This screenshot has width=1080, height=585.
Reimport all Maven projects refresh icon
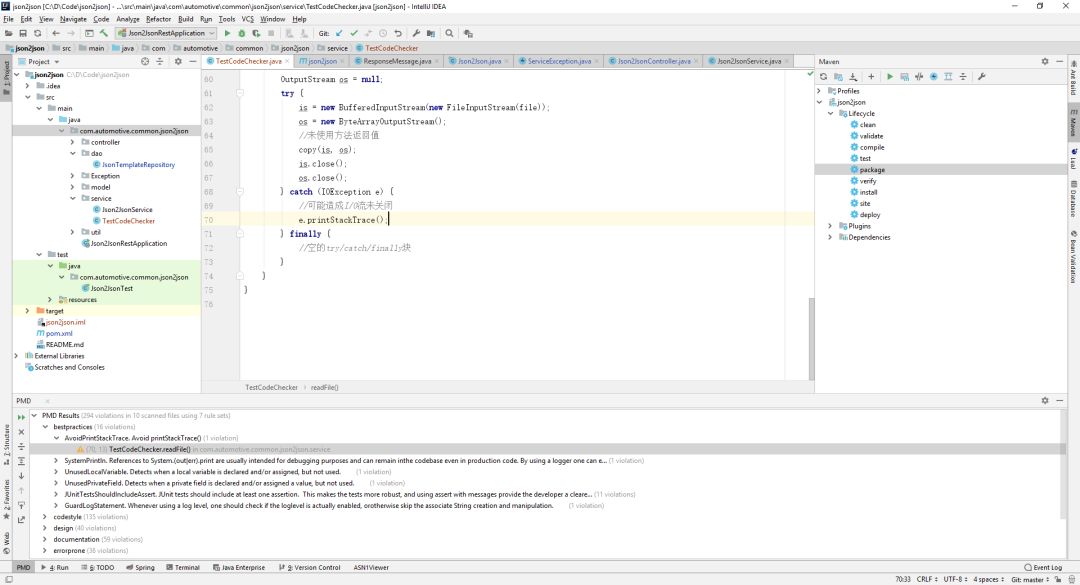coord(824,77)
